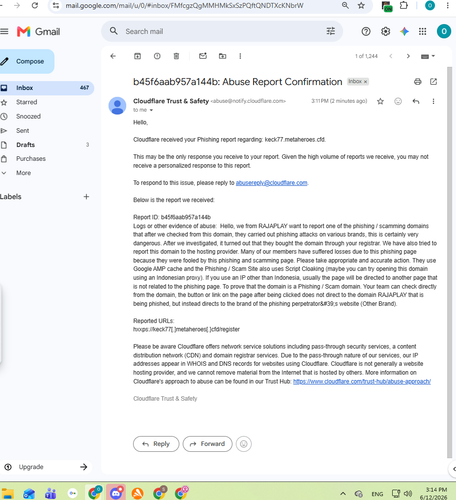The width and height of the screenshot is (456, 500).
Task: Archive this email
Action: 137,56
